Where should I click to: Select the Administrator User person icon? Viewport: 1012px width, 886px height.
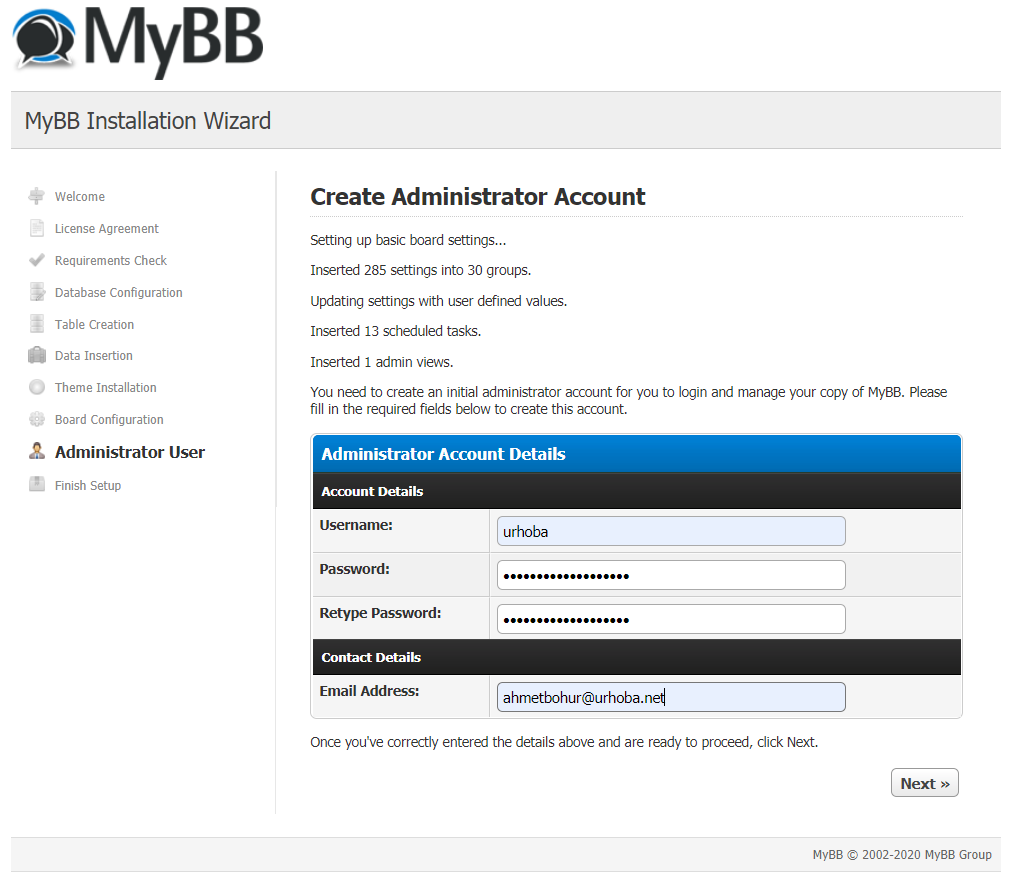[36, 451]
